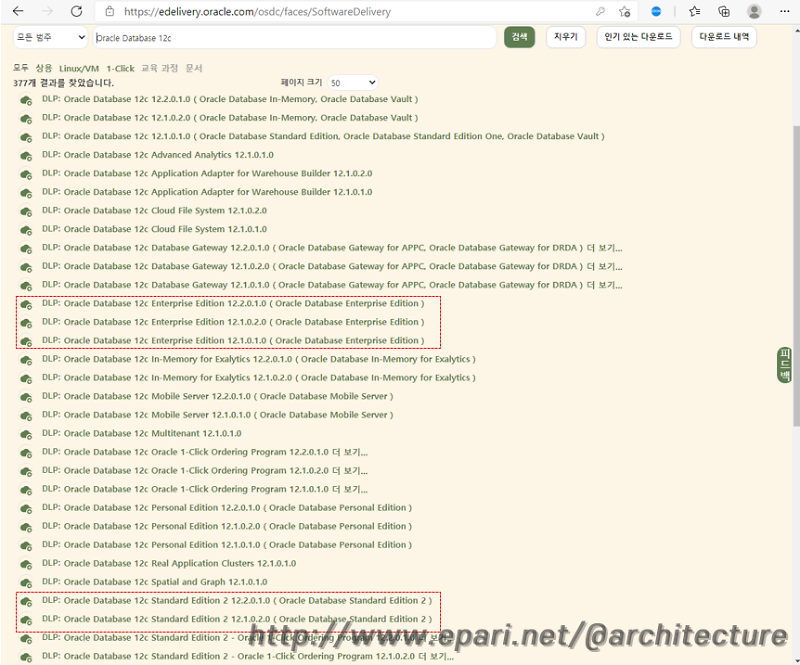Expand 더 보기 for 1-Click Ordering Program 12.1.0.1.0
The width and height of the screenshot is (800, 665).
click(349, 489)
